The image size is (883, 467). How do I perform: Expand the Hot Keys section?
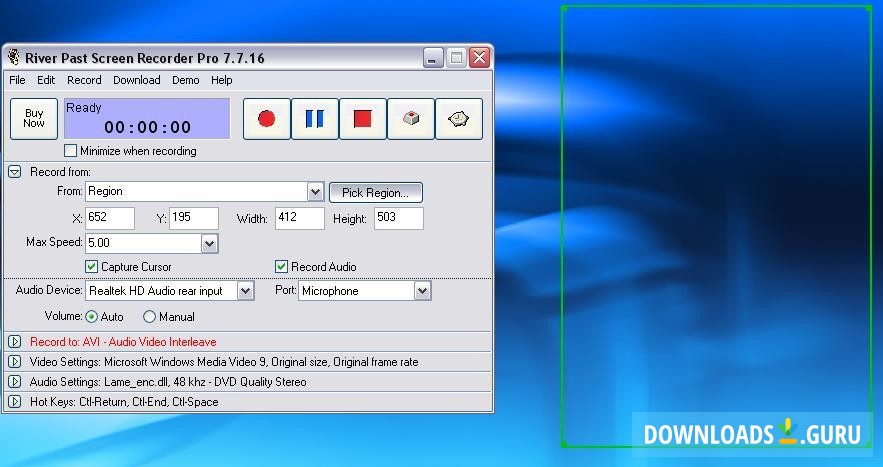(x=15, y=402)
